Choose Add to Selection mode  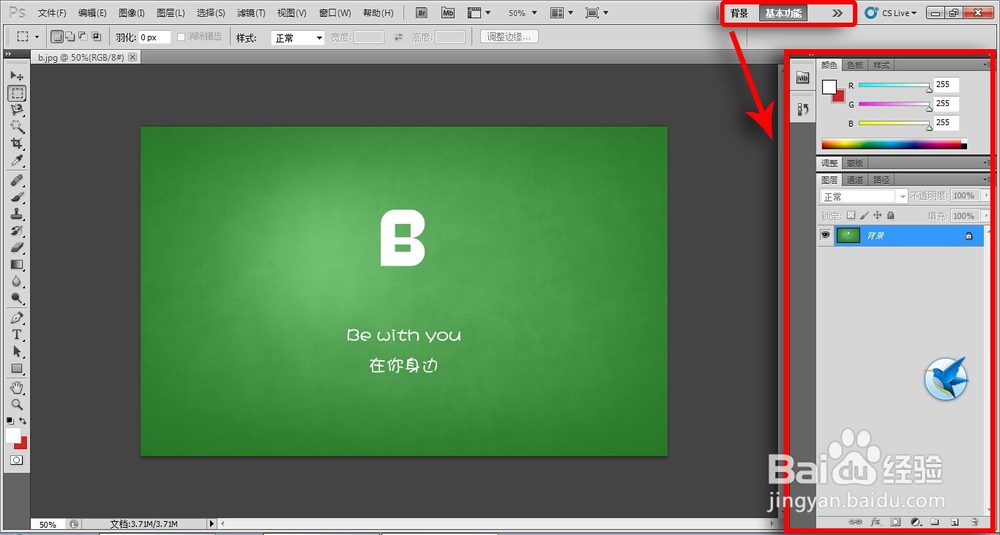pyautogui.click(x=70, y=37)
